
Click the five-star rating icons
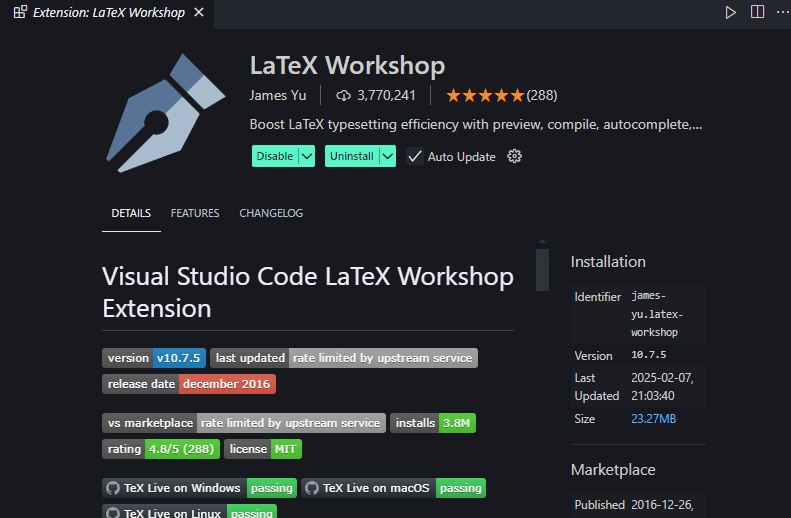485,95
